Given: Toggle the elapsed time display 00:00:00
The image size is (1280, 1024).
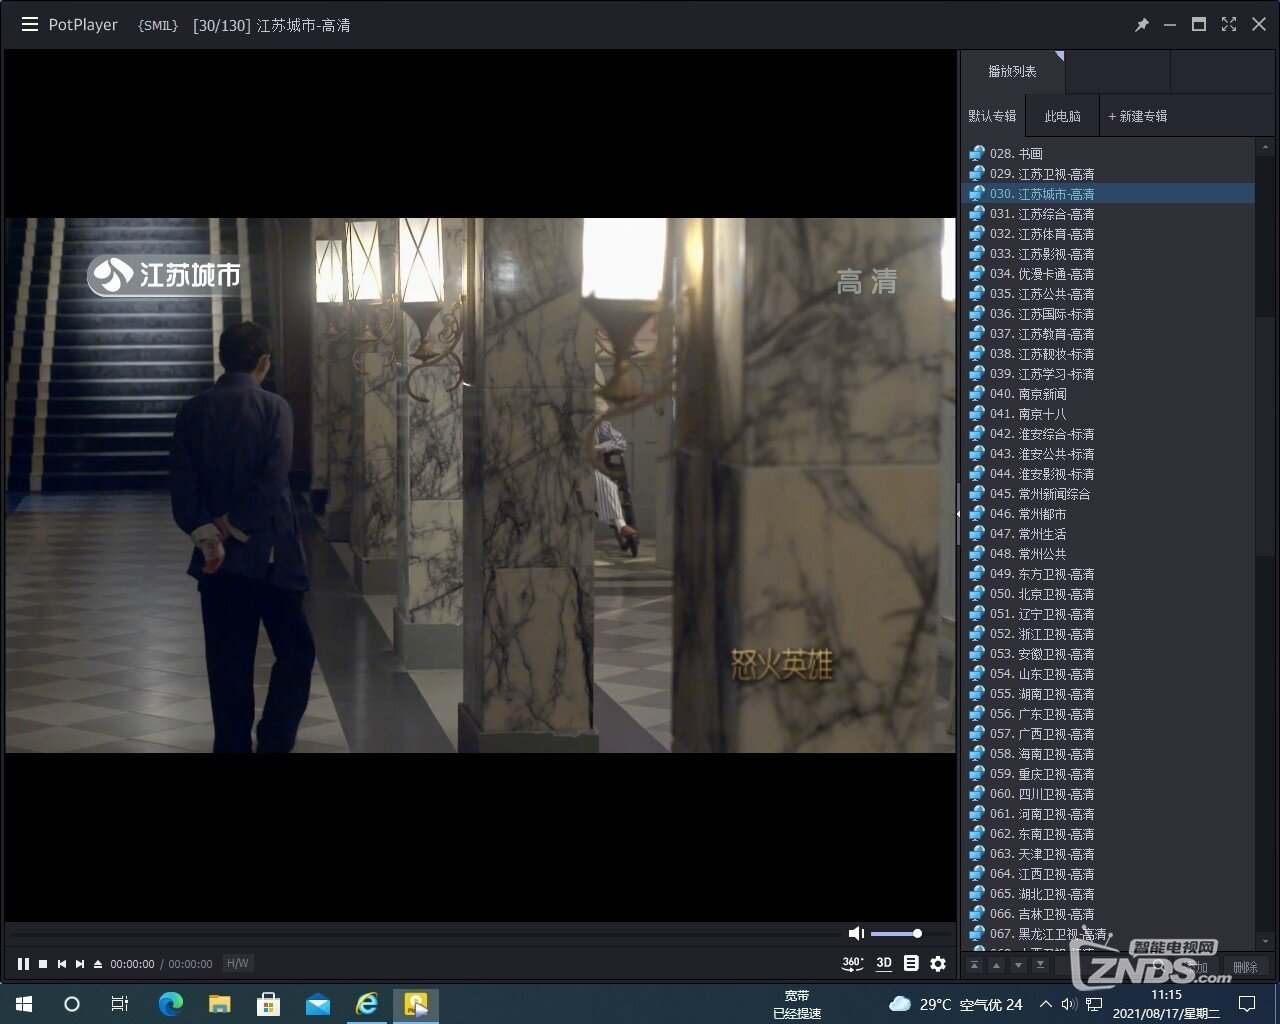Looking at the screenshot, I should (132, 964).
